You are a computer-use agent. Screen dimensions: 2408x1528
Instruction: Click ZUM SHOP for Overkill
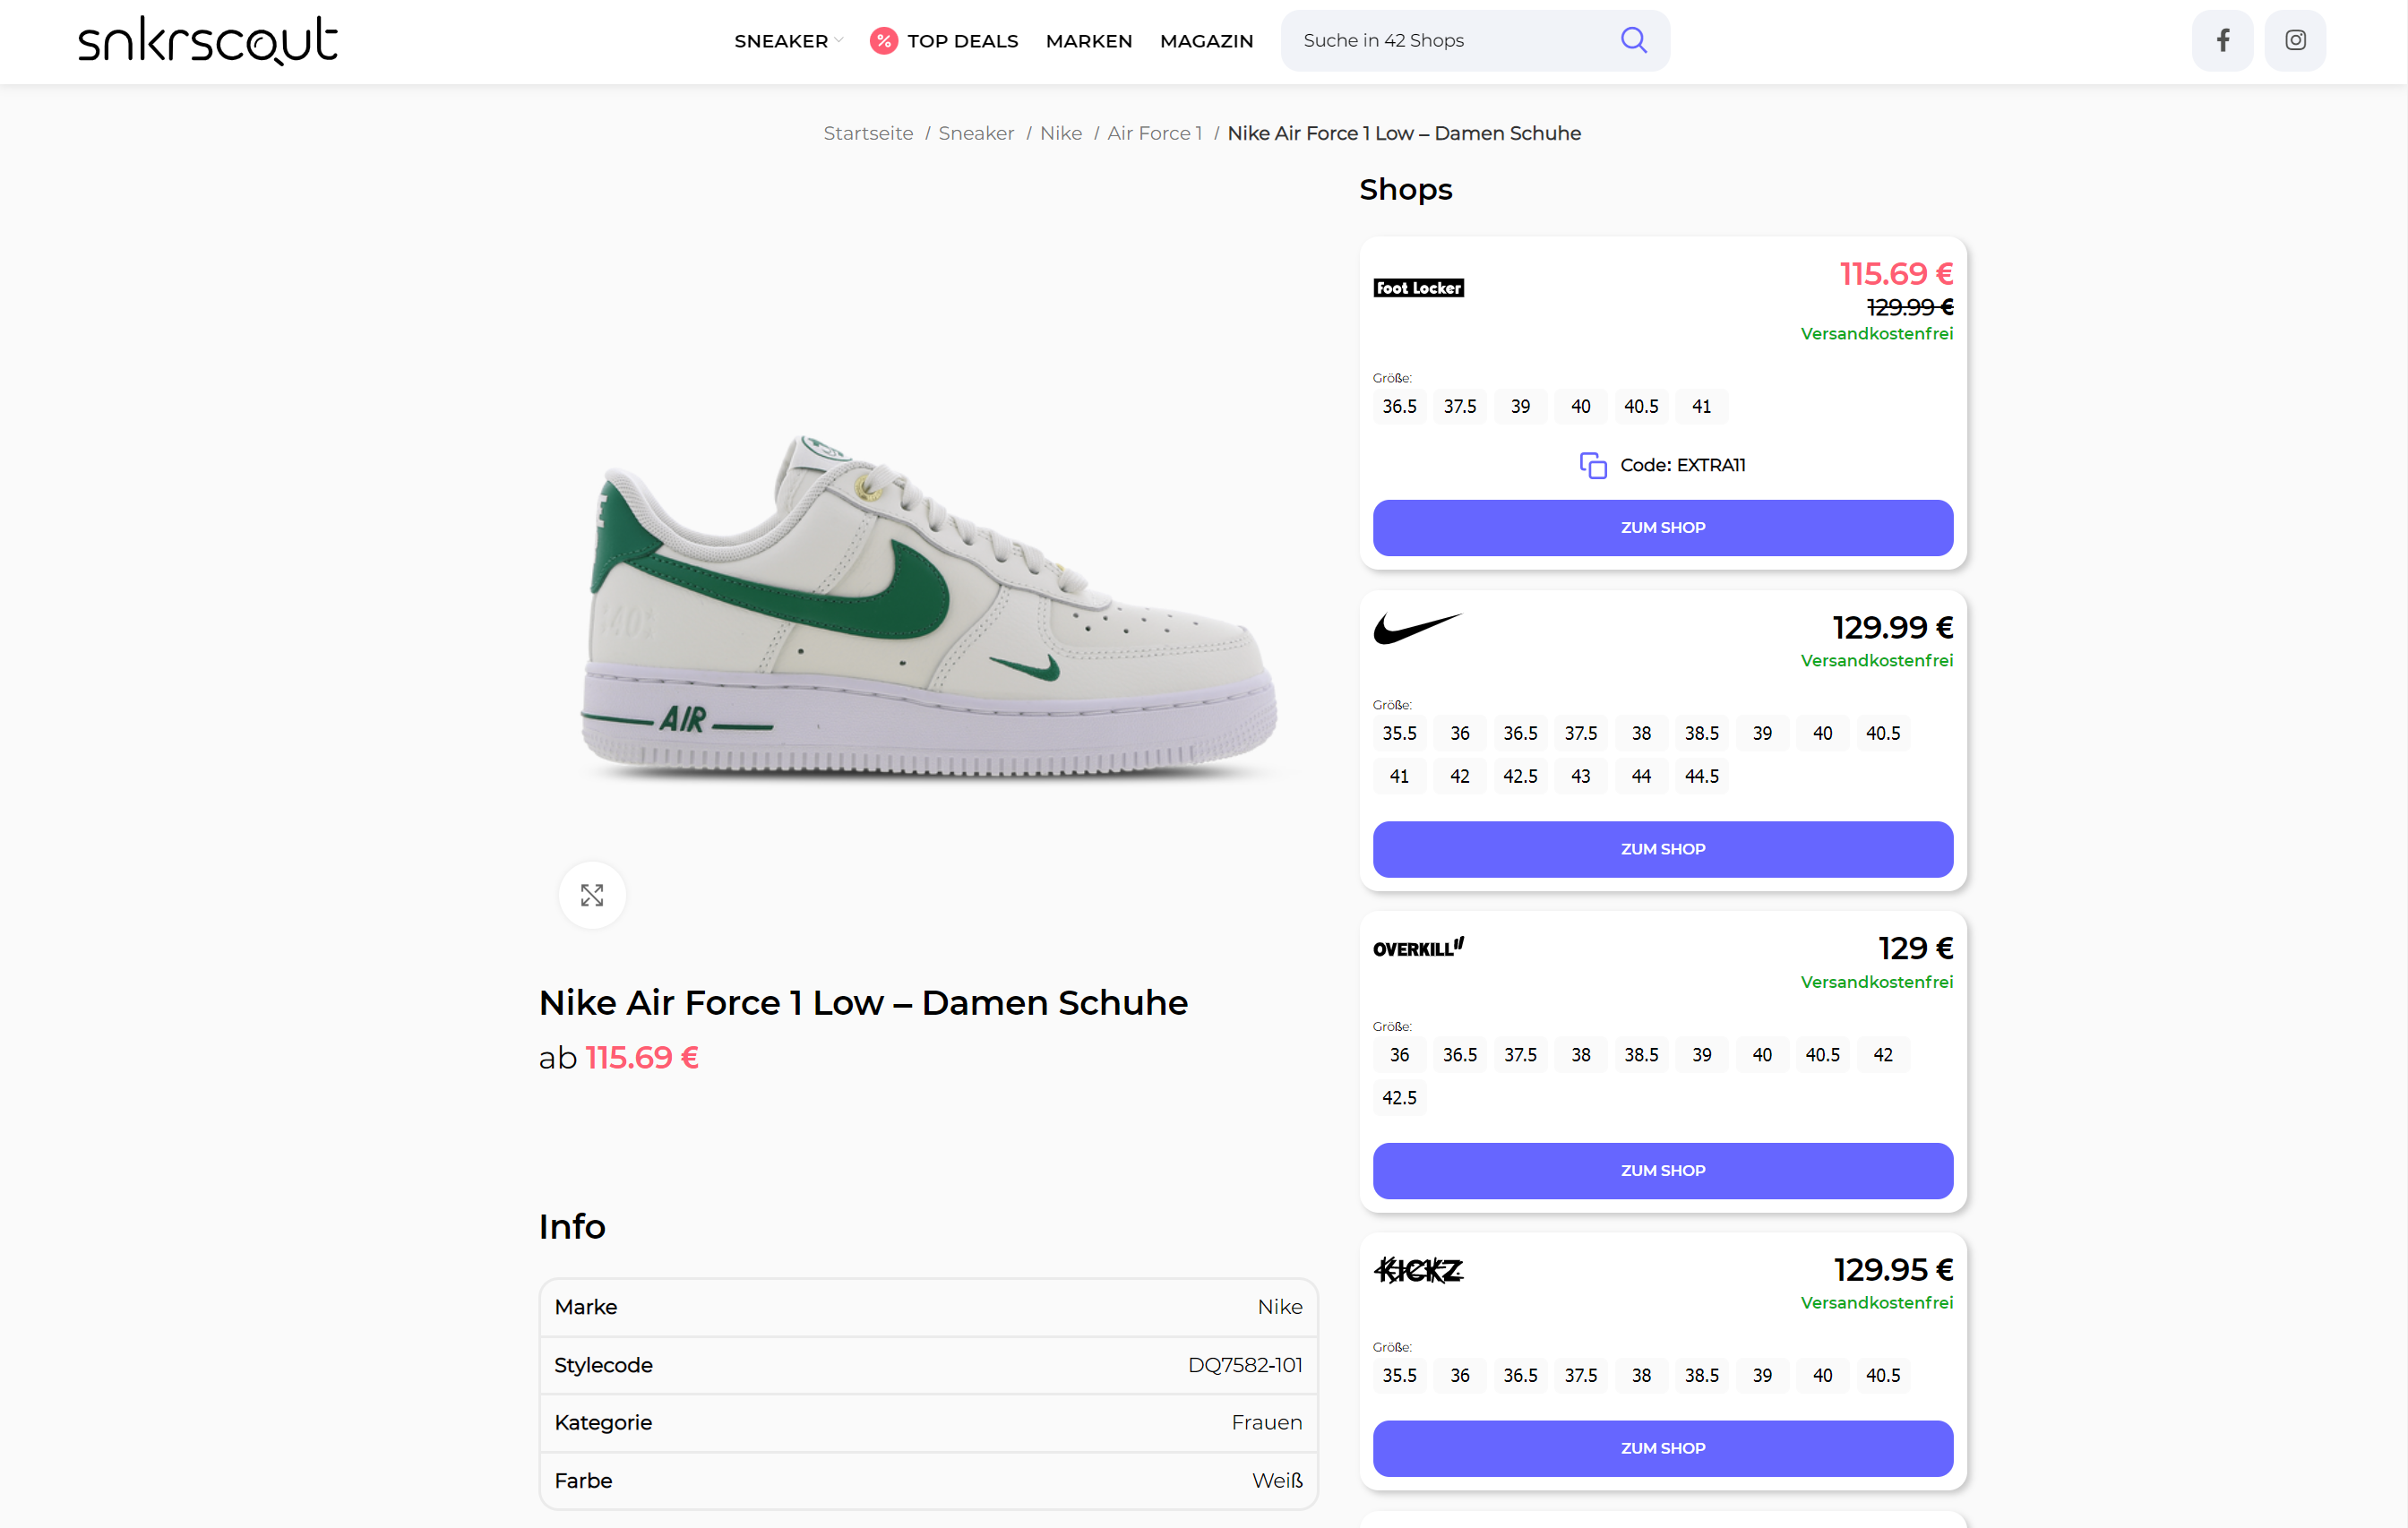click(1662, 1170)
